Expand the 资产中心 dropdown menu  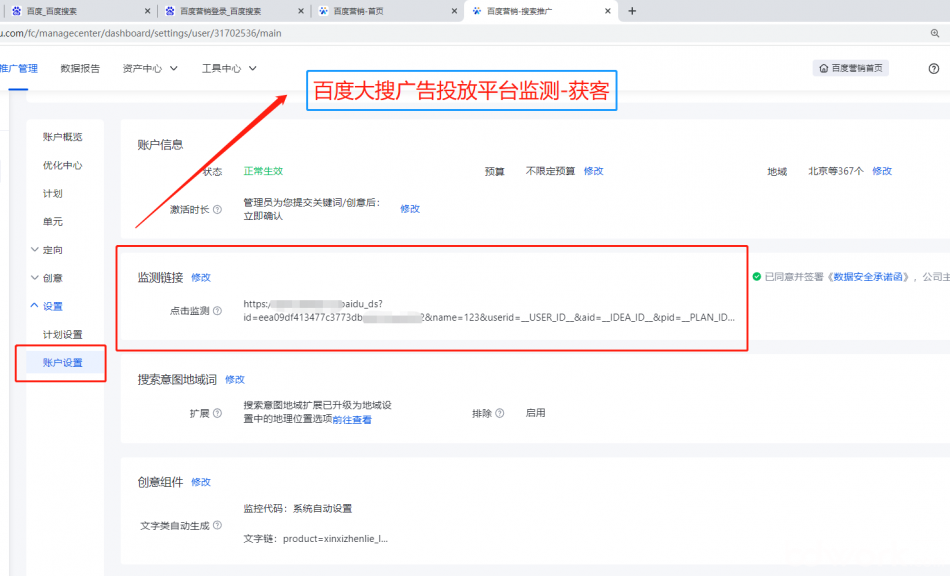tap(150, 68)
